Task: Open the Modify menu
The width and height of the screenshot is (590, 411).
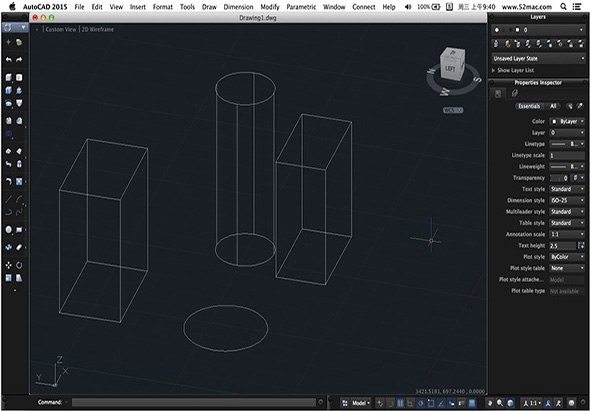Action: pos(270,7)
